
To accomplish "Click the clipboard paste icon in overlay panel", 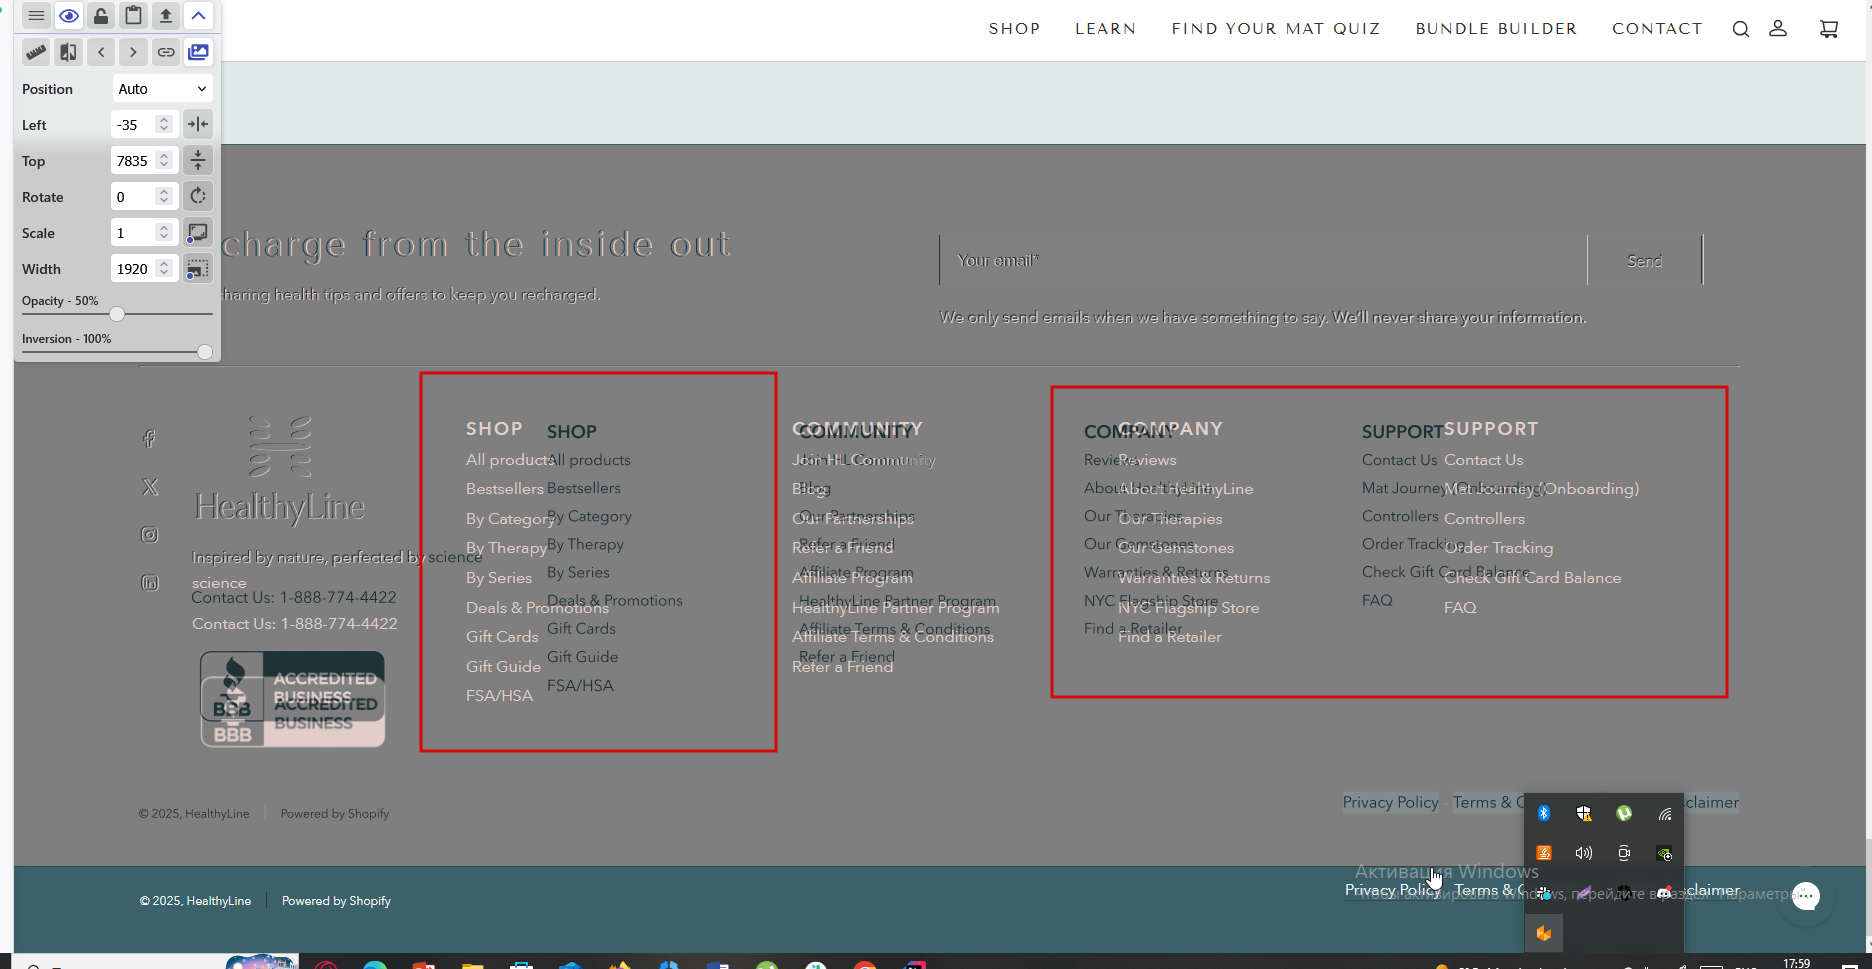I will coord(133,16).
